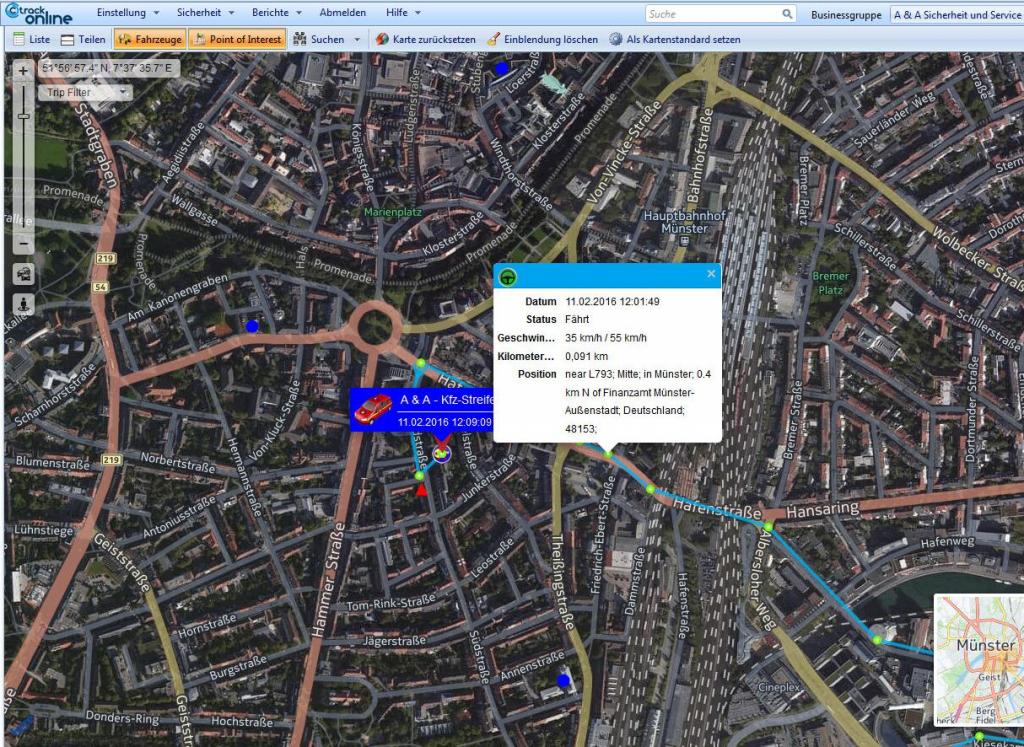
Task: Open the Sicherheit menu
Action: point(203,13)
